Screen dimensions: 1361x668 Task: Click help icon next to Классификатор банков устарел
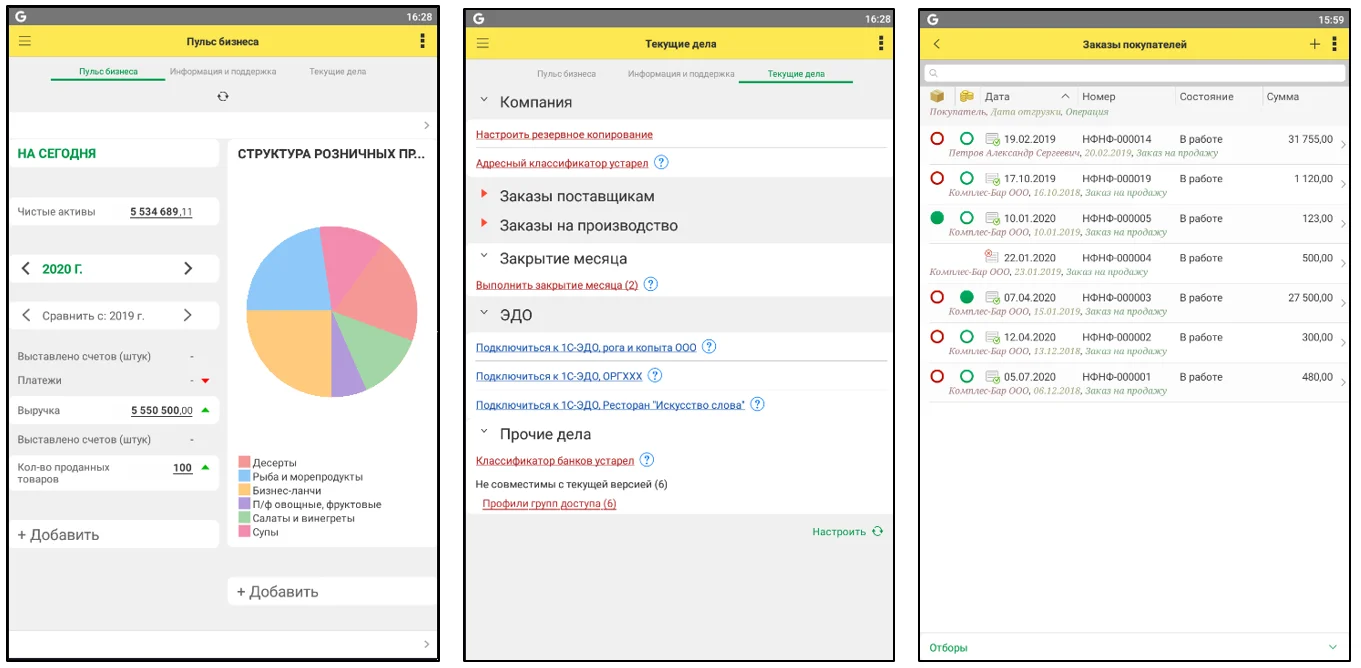[647, 460]
